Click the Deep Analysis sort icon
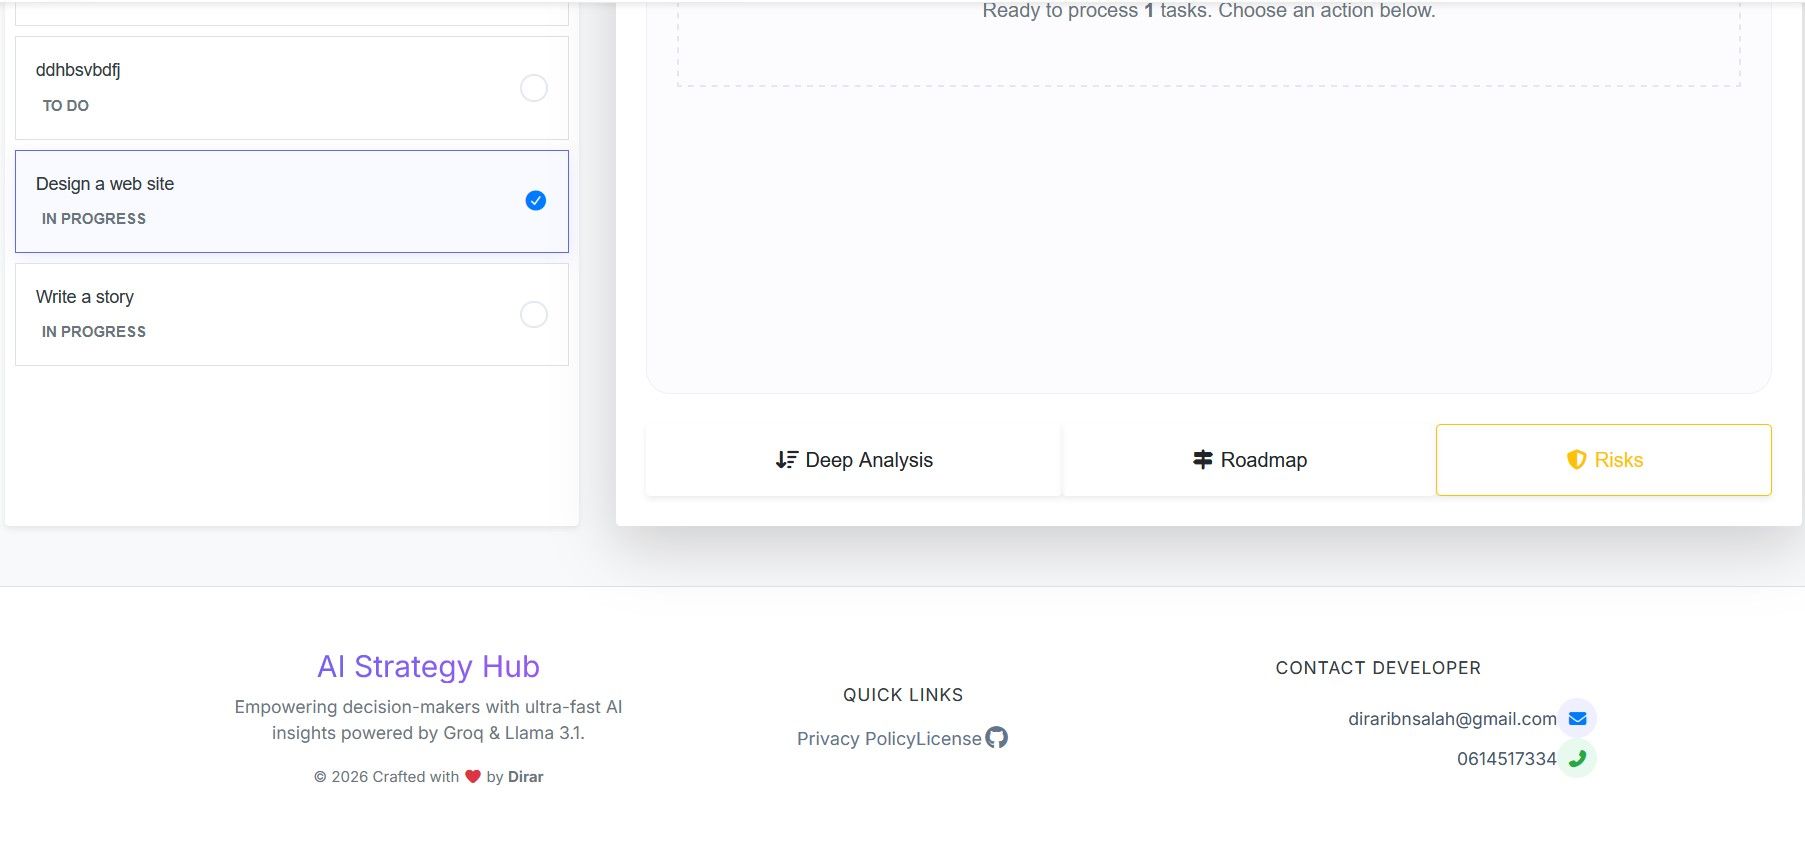This screenshot has width=1805, height=846. (x=786, y=460)
